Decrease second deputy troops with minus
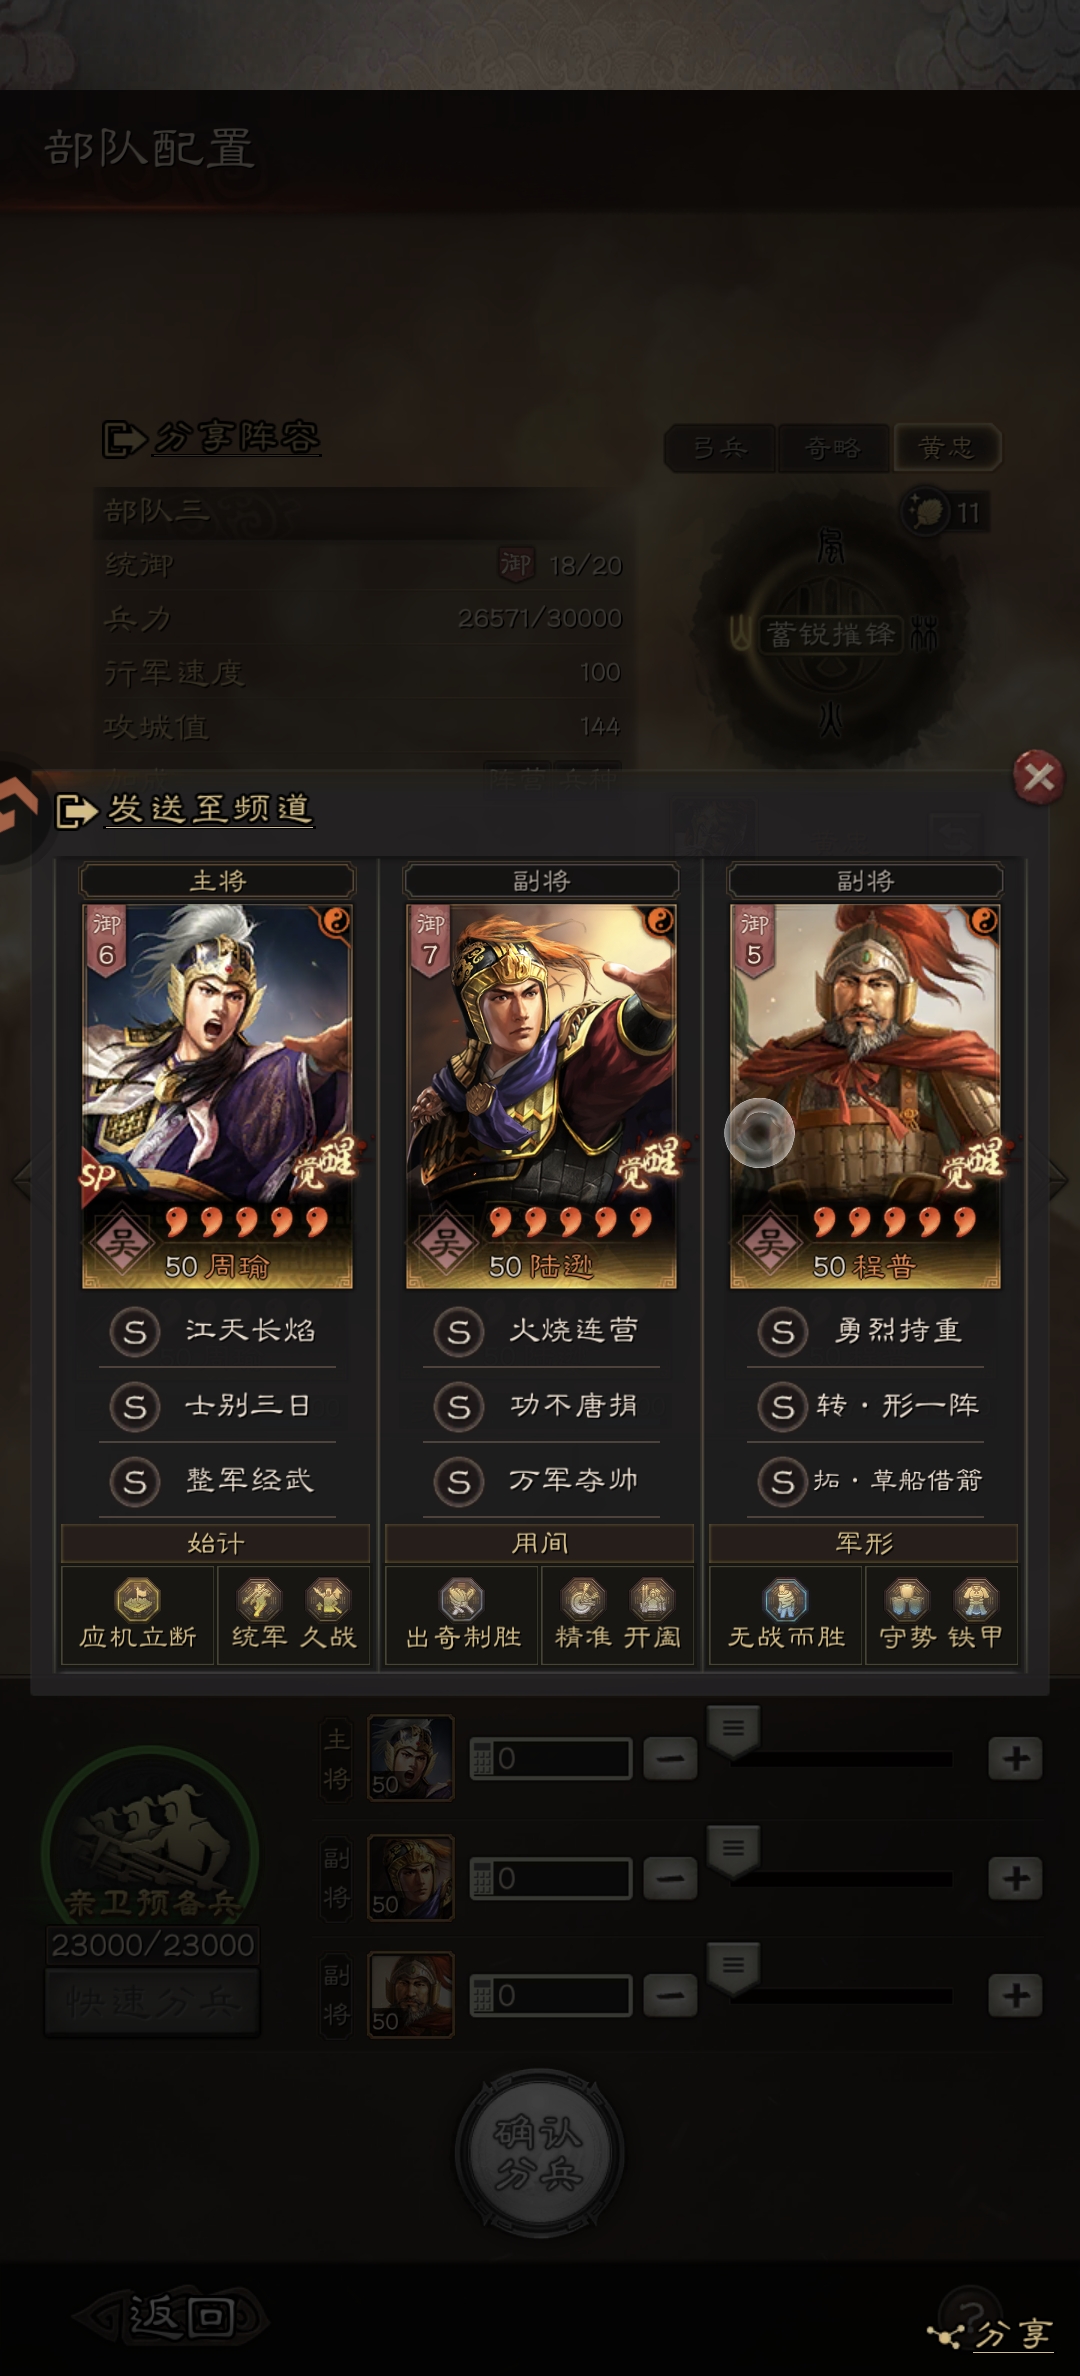The height and width of the screenshot is (2376, 1080). (670, 1996)
